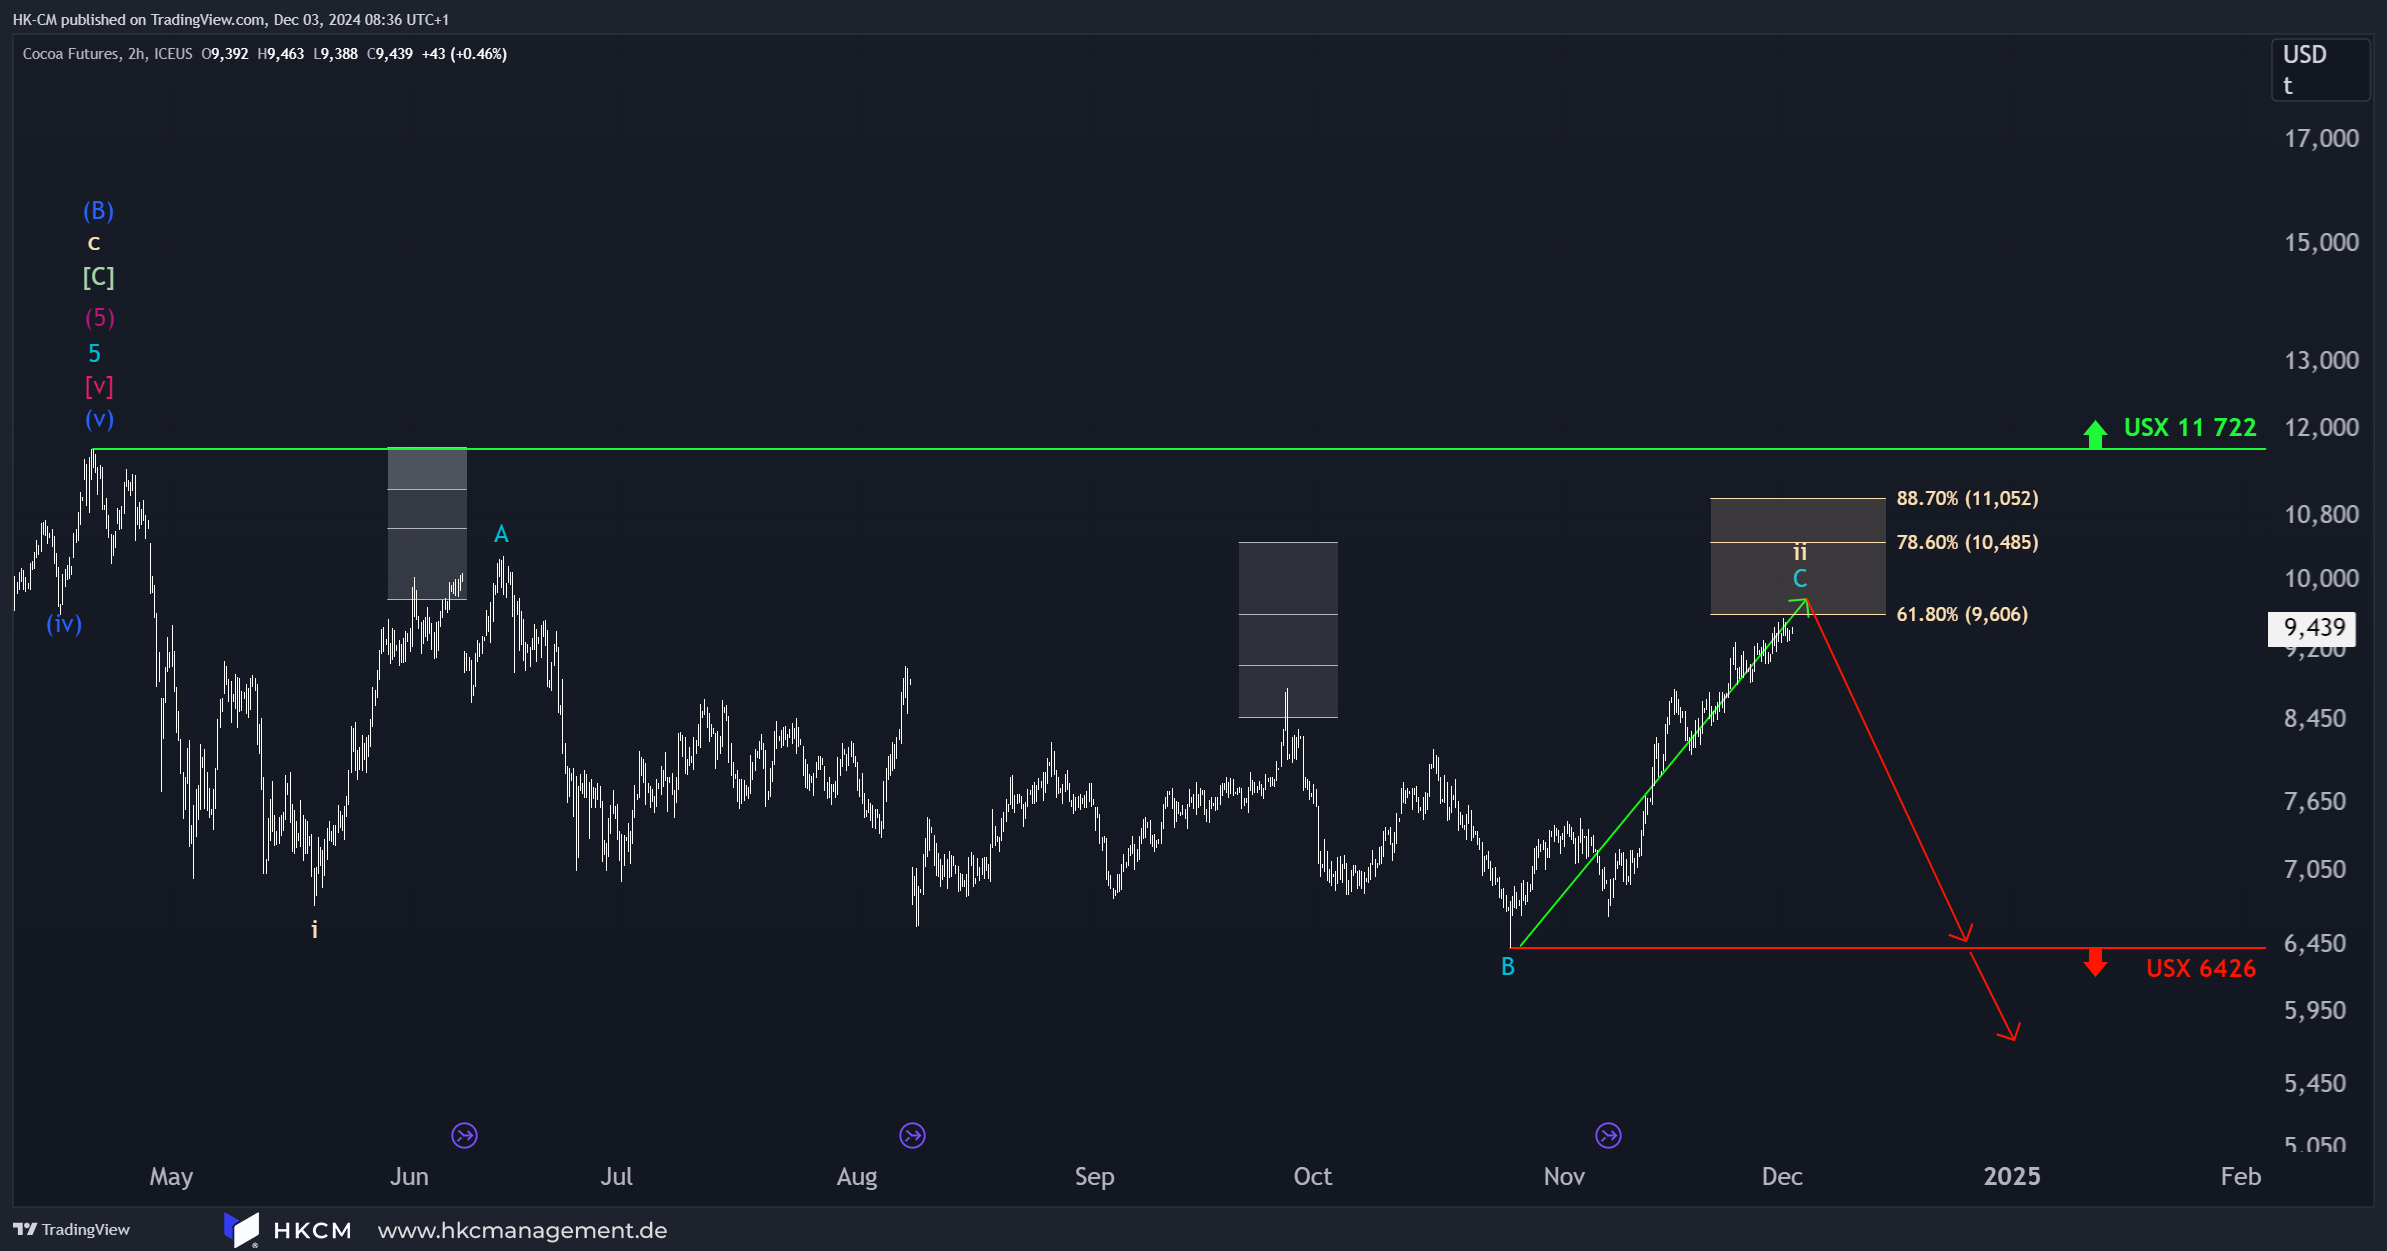Click the TradingView logo at bottom left

click(71, 1229)
